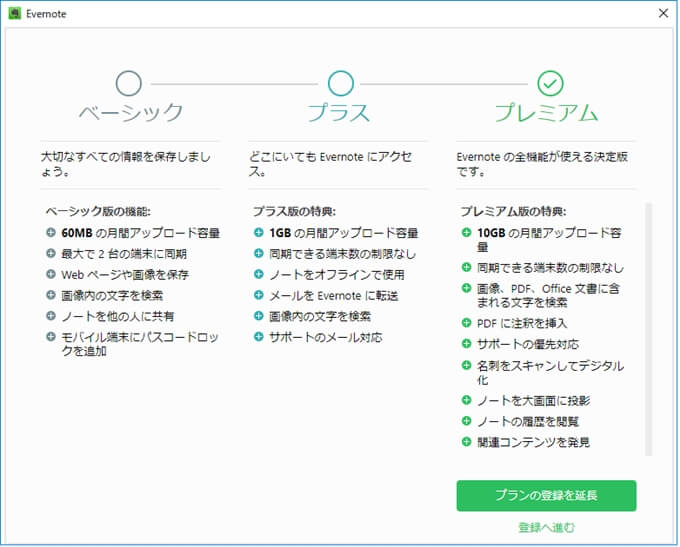Click plus icon beside Web ページや画像を保存

tap(51, 274)
